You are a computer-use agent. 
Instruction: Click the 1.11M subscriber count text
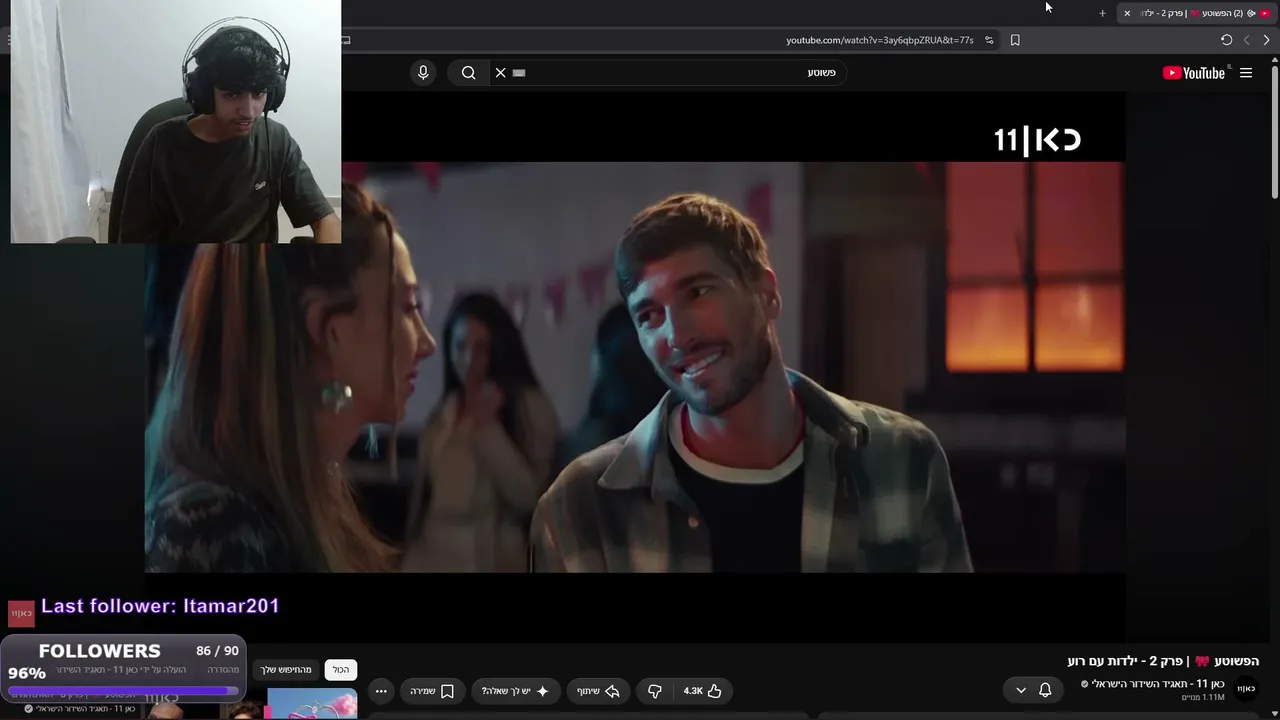1203,697
